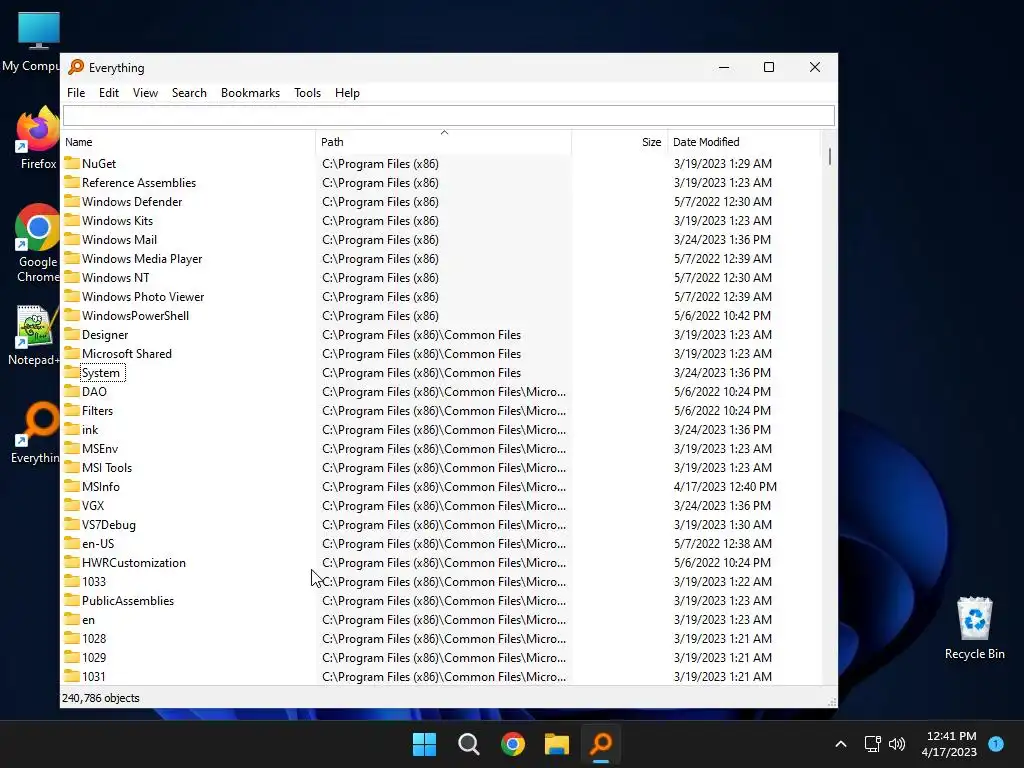Click the 1033 folder name

pyautogui.click(x=93, y=581)
